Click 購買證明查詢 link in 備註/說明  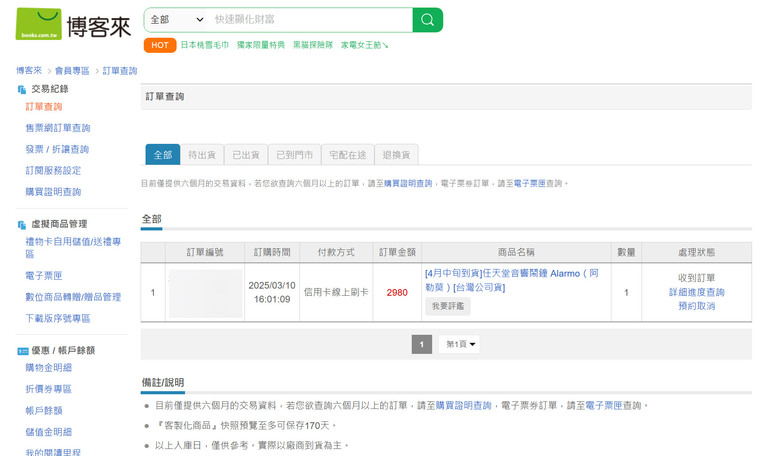(464, 406)
